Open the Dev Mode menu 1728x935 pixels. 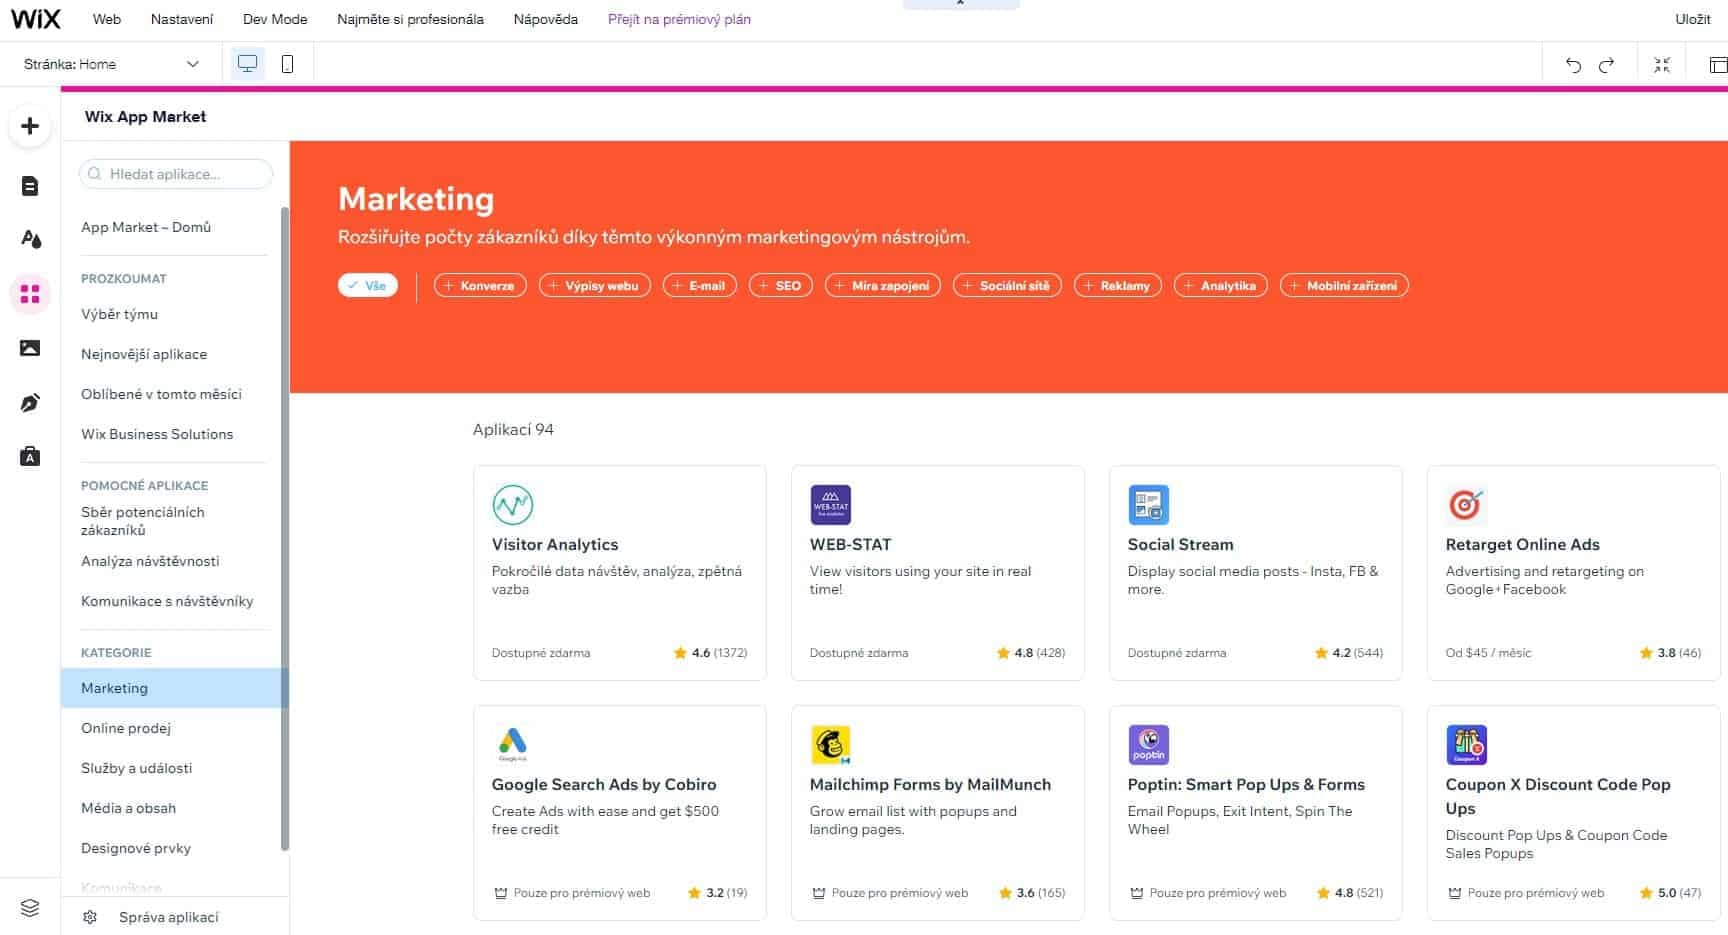[275, 19]
